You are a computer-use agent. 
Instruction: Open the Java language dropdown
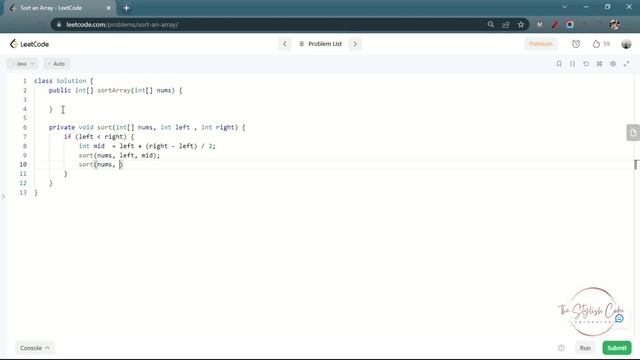pos(23,64)
